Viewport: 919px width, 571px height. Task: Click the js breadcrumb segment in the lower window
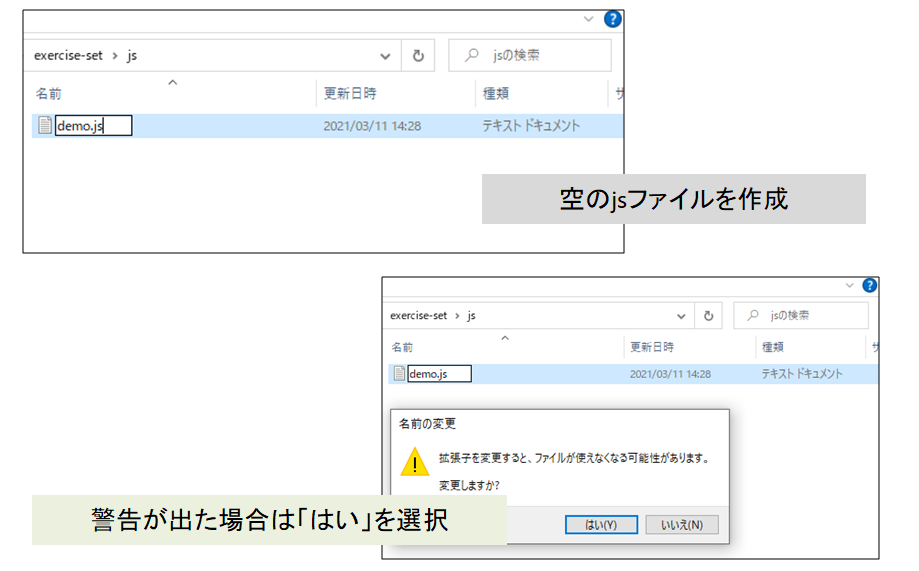click(x=471, y=316)
